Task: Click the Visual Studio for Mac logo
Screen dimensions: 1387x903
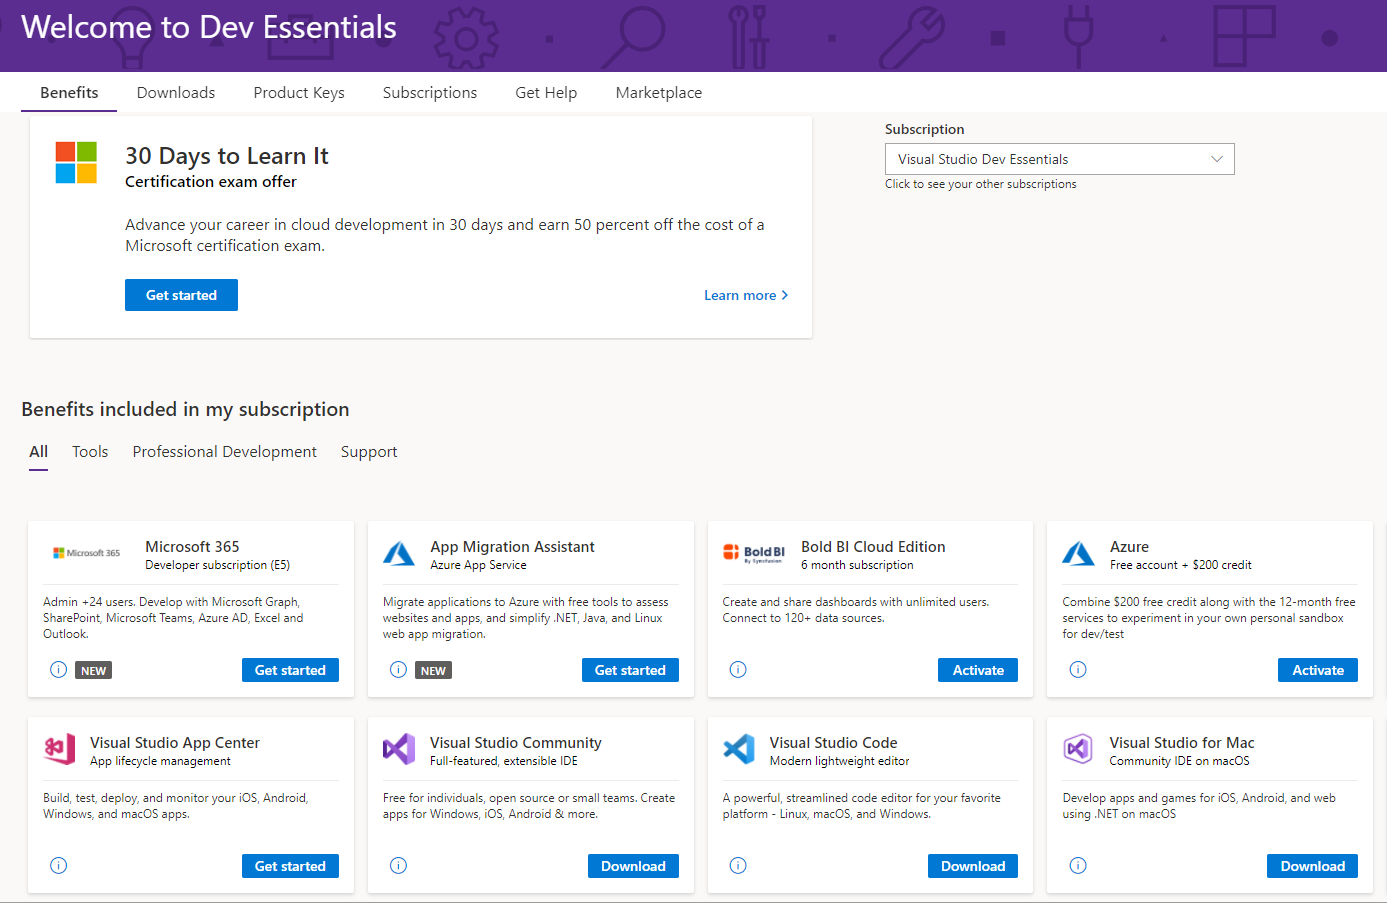Action: point(1078,748)
